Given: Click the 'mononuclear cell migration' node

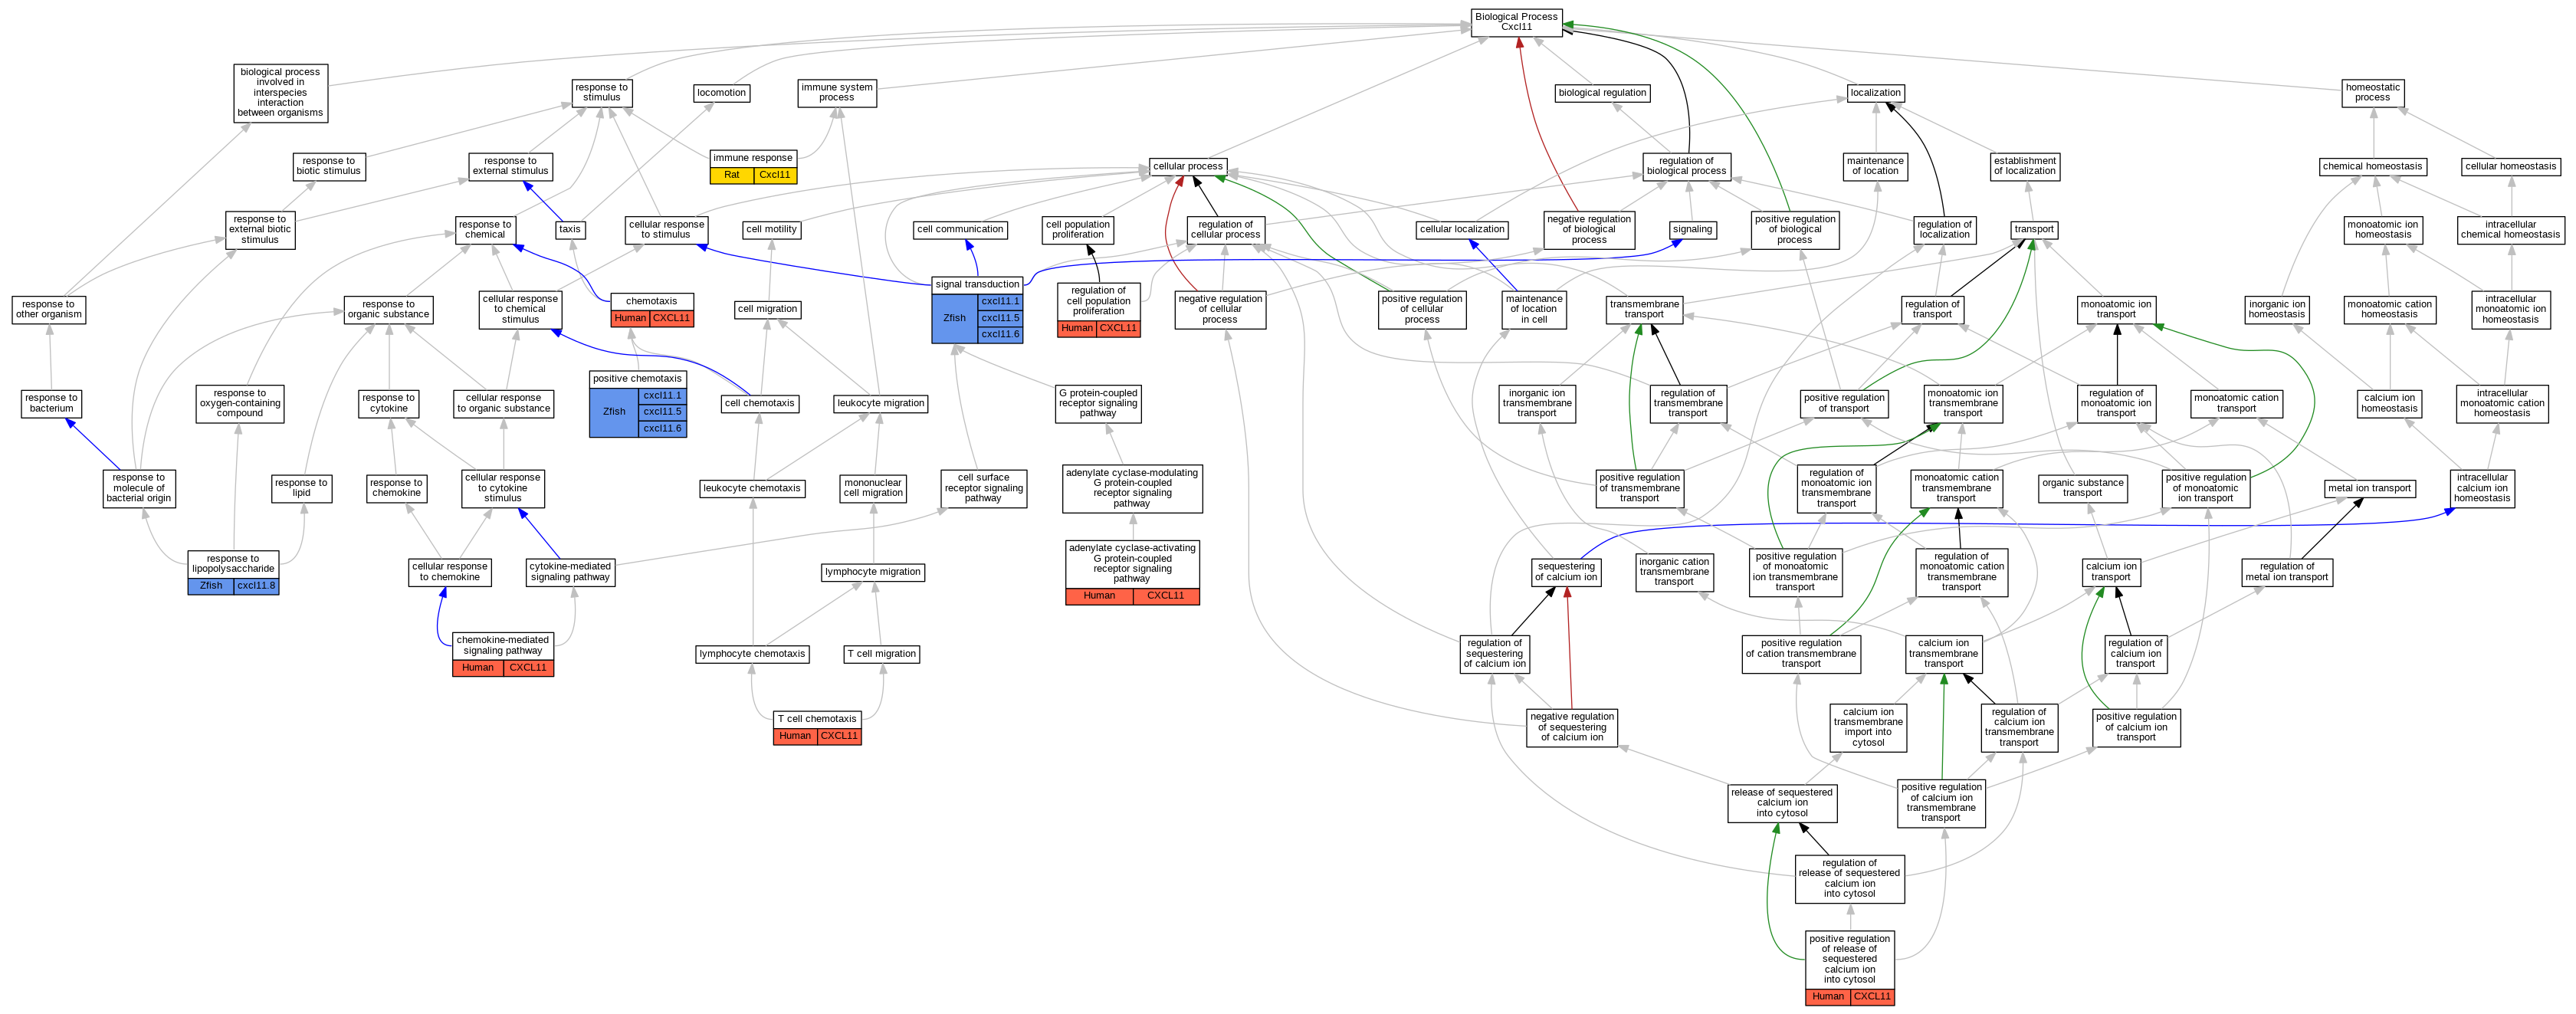Looking at the screenshot, I should pyautogui.click(x=873, y=488).
